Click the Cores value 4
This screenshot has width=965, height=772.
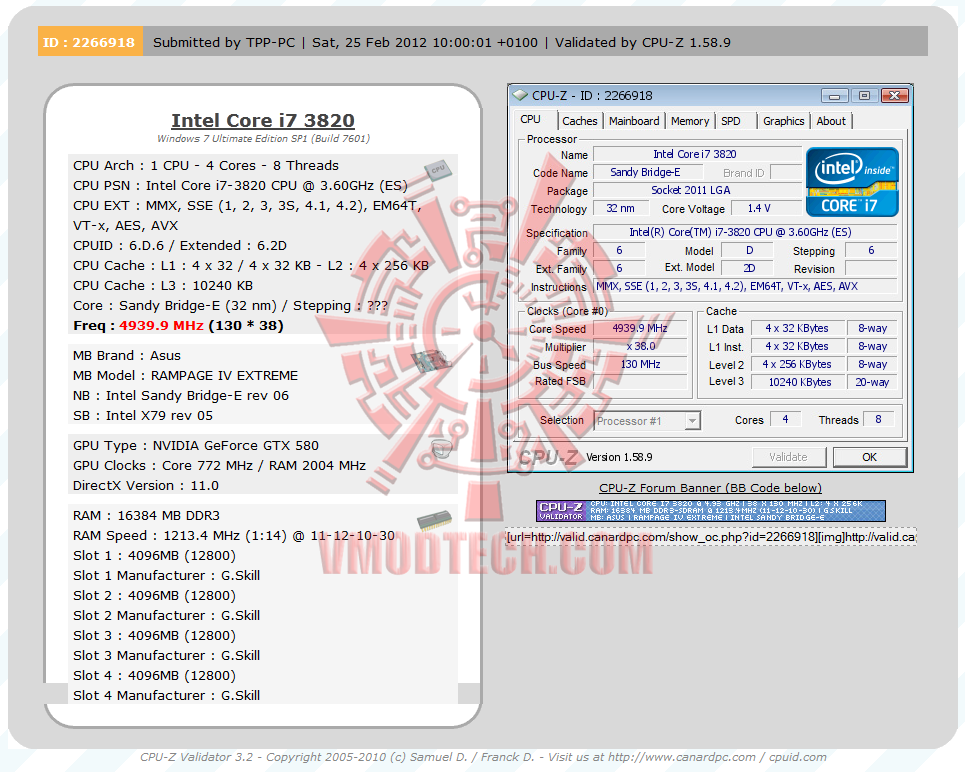point(785,419)
